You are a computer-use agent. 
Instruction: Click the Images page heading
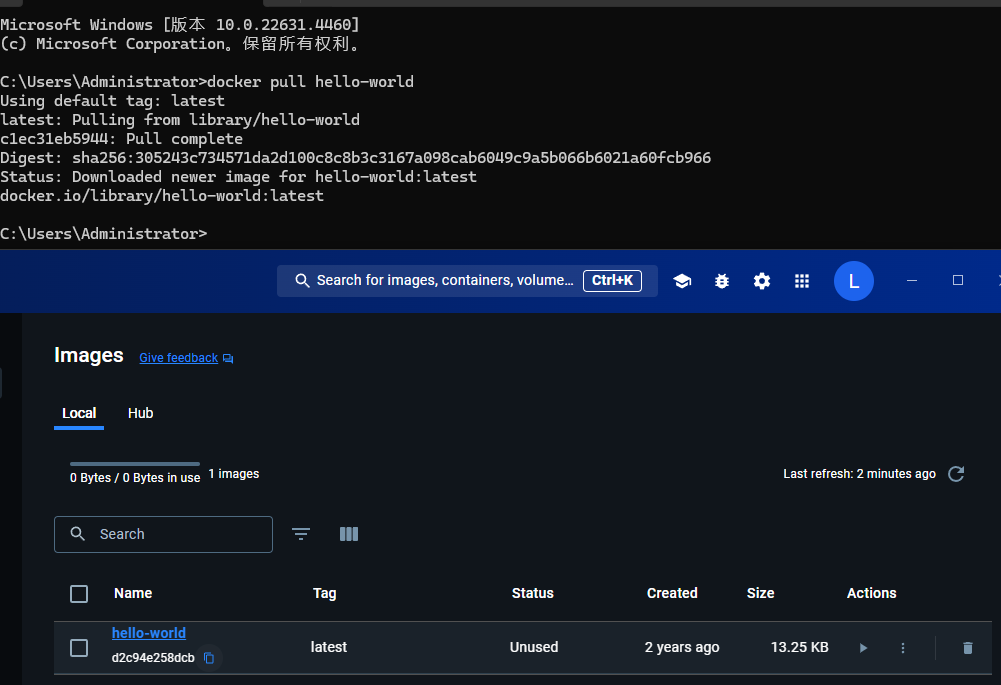[x=89, y=355]
